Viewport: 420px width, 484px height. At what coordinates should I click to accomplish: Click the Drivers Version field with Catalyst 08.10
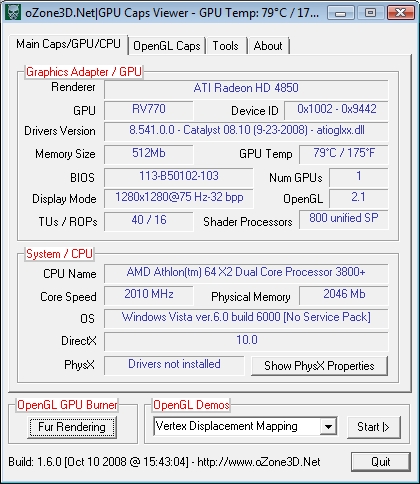click(246, 131)
